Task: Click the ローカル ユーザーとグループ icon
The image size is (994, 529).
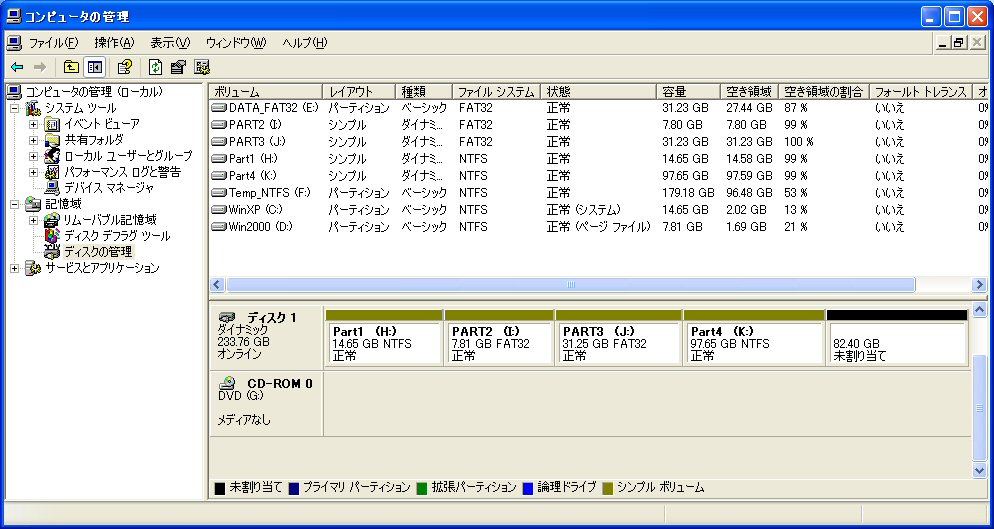Action: 53,155
